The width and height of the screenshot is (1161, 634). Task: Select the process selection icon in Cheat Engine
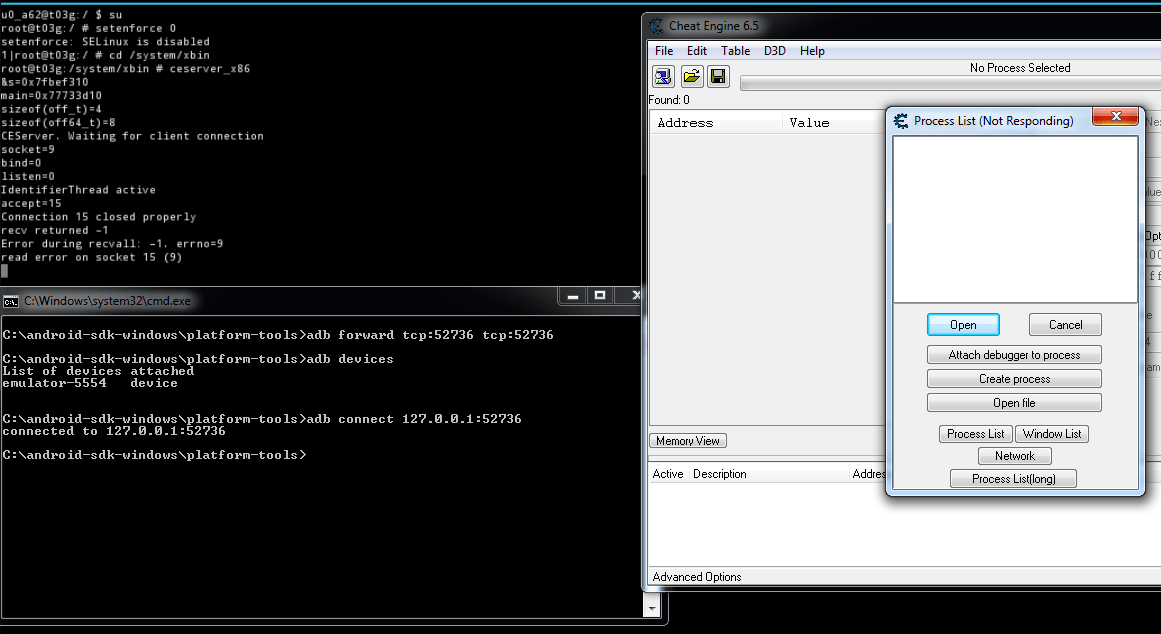pos(662,76)
